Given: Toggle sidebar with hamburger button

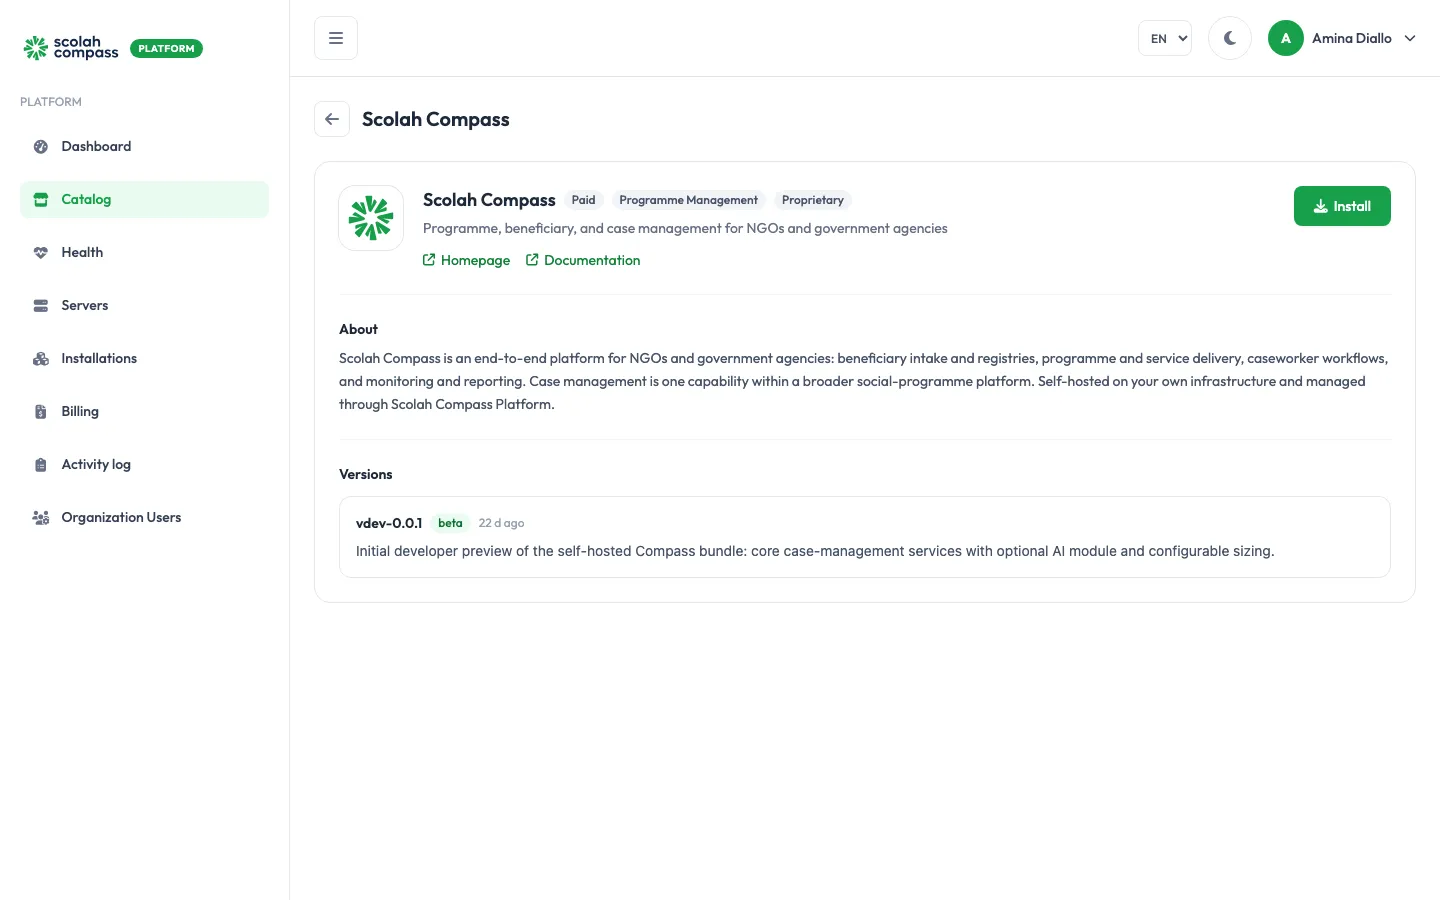Looking at the screenshot, I should click(336, 38).
